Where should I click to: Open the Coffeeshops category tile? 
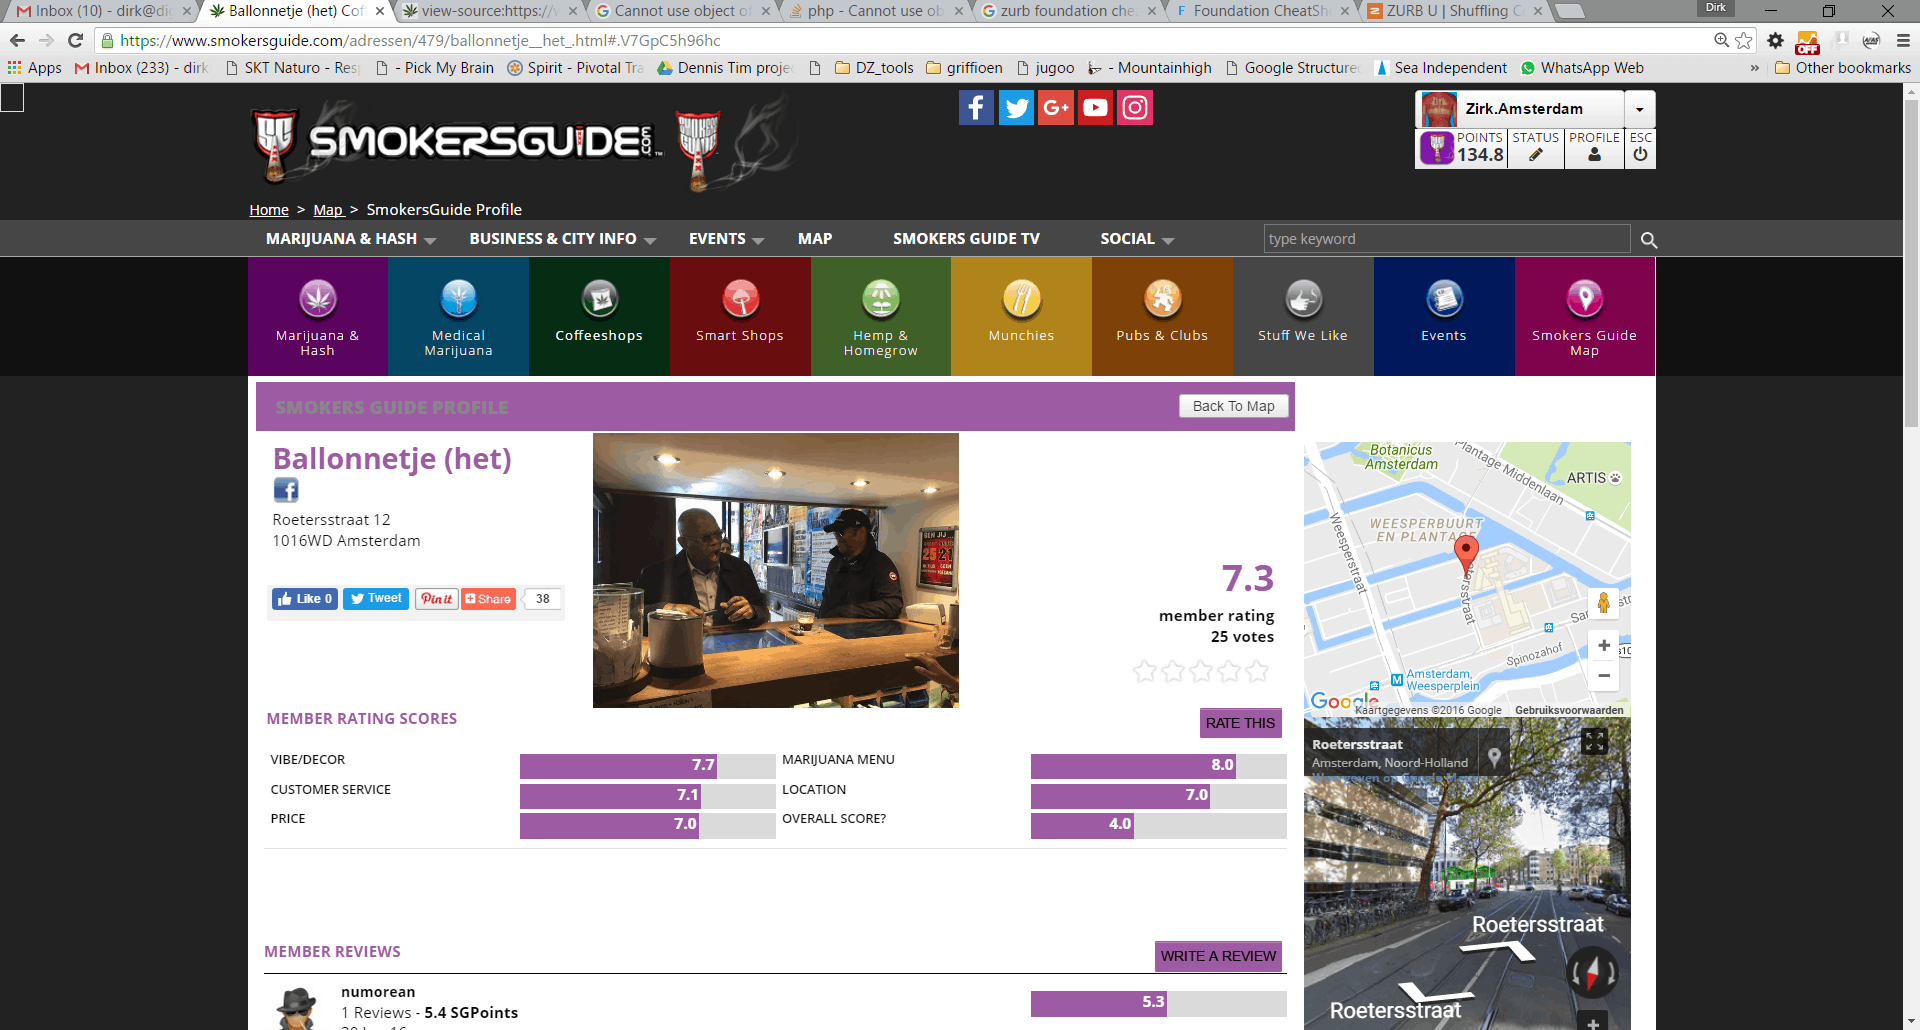tap(599, 317)
